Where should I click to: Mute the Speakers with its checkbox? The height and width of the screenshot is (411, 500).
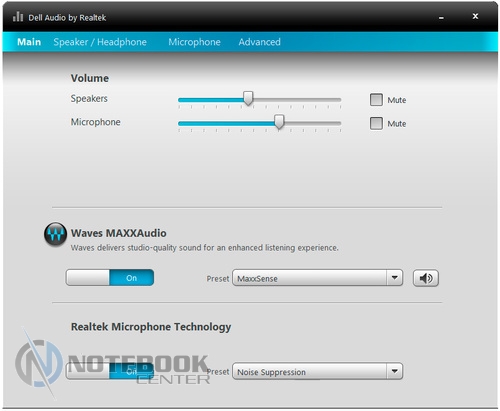pos(376,99)
